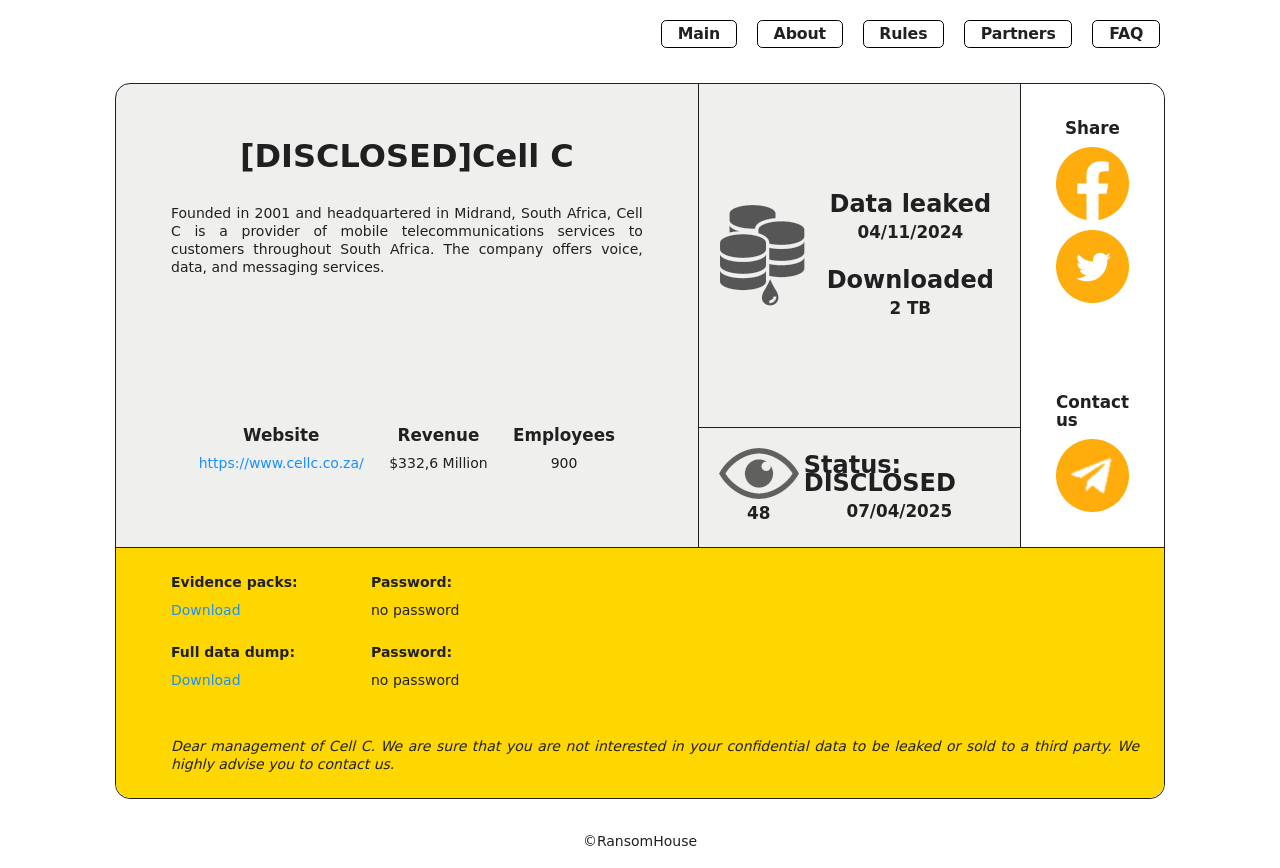Click the view count number 48
This screenshot has width=1280, height=868.
pos(758,514)
